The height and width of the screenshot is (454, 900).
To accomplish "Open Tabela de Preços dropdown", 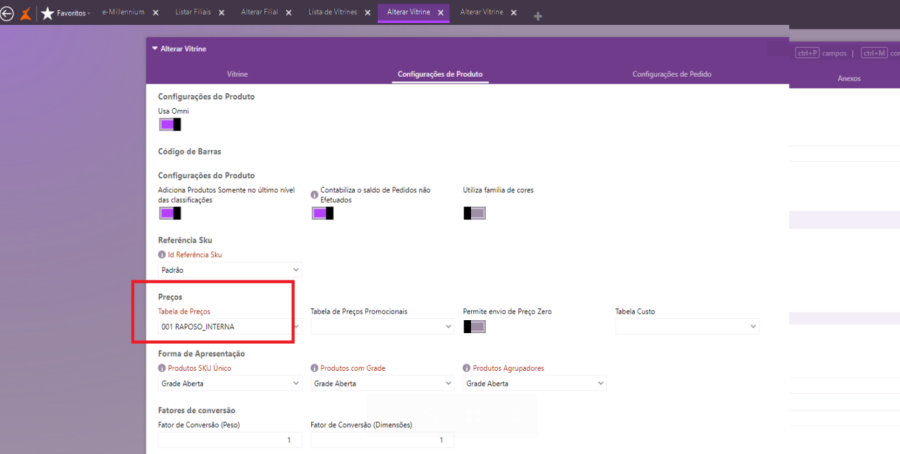I will coord(230,327).
